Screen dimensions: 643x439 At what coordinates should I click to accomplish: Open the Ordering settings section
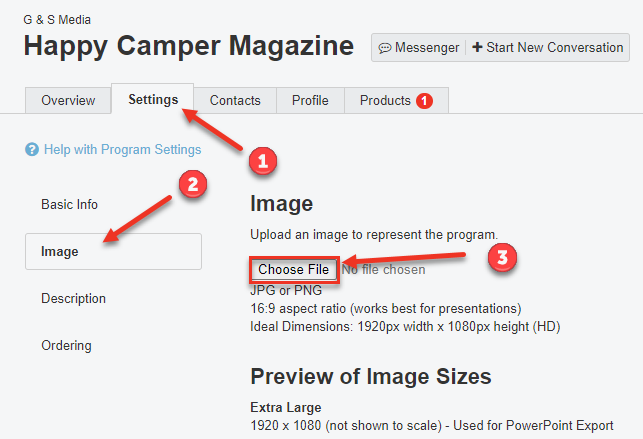click(66, 346)
